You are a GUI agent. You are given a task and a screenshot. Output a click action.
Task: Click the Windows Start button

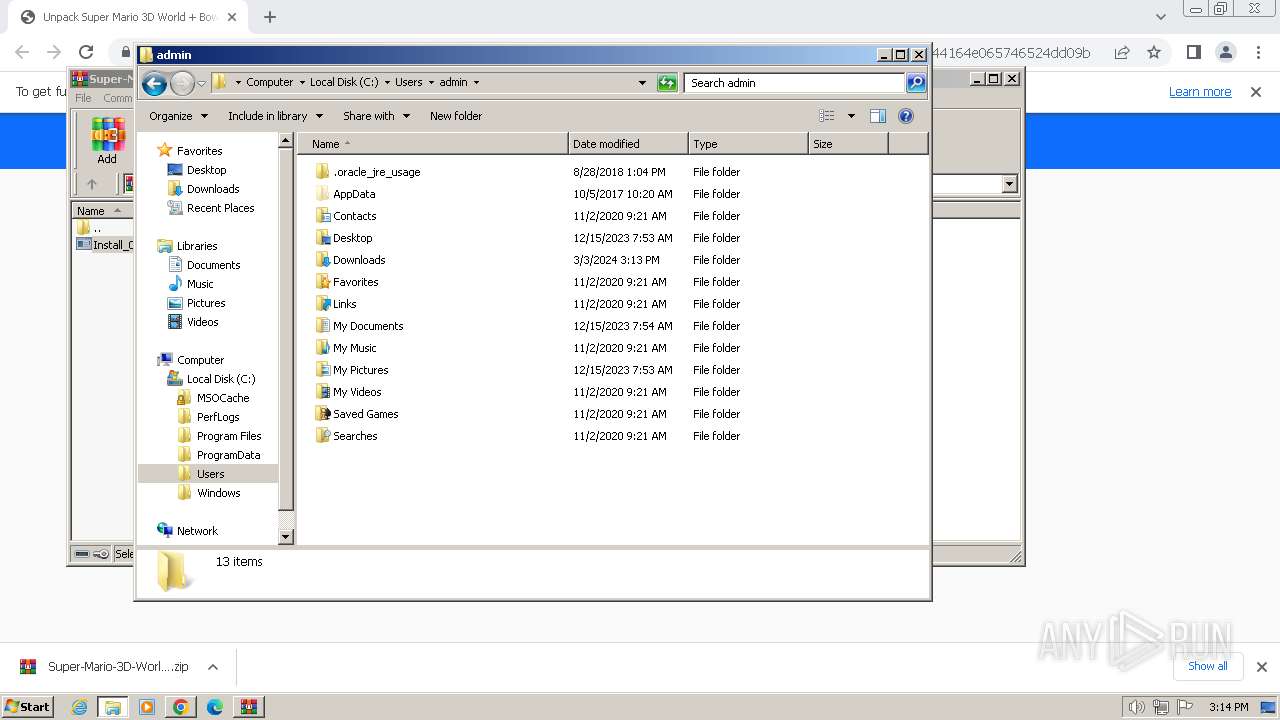[28, 706]
